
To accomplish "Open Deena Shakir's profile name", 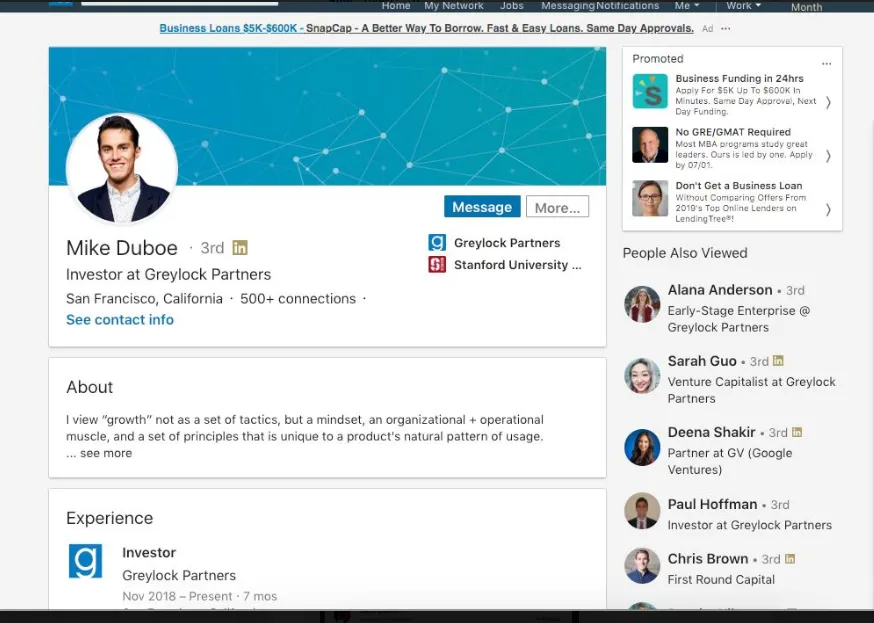I will point(711,432).
